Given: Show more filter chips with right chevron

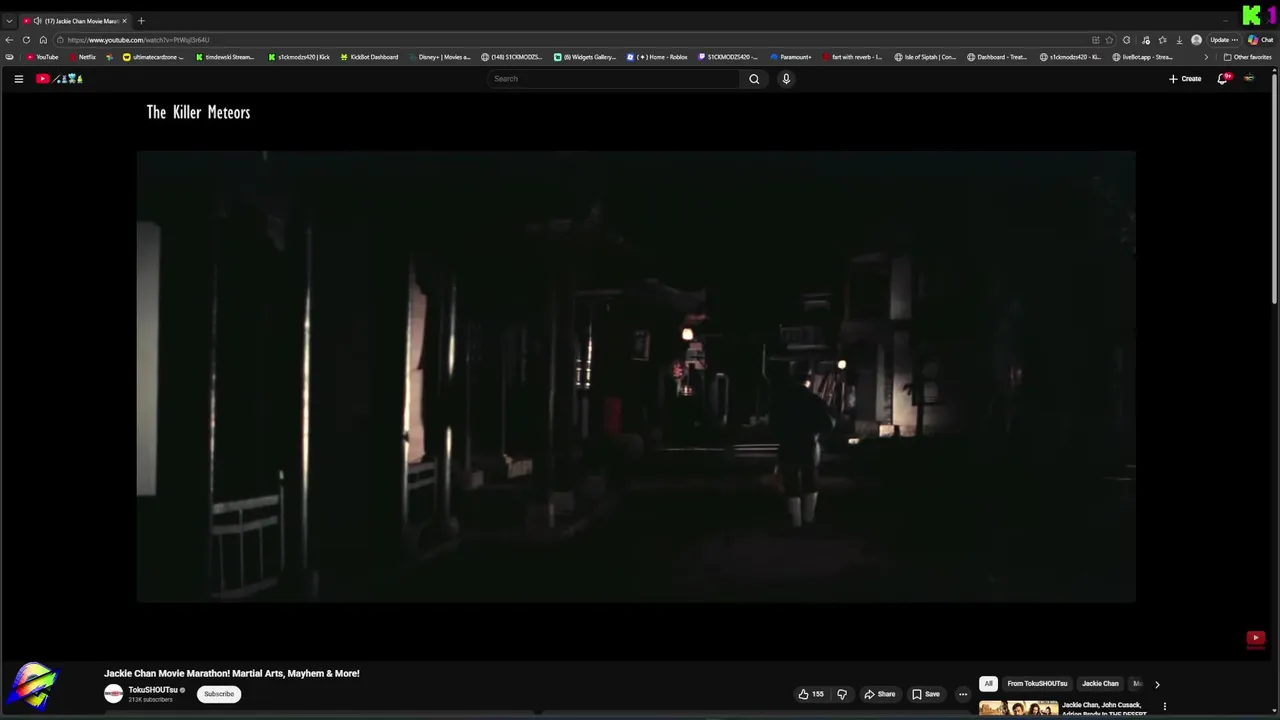Looking at the screenshot, I should coord(1157,684).
